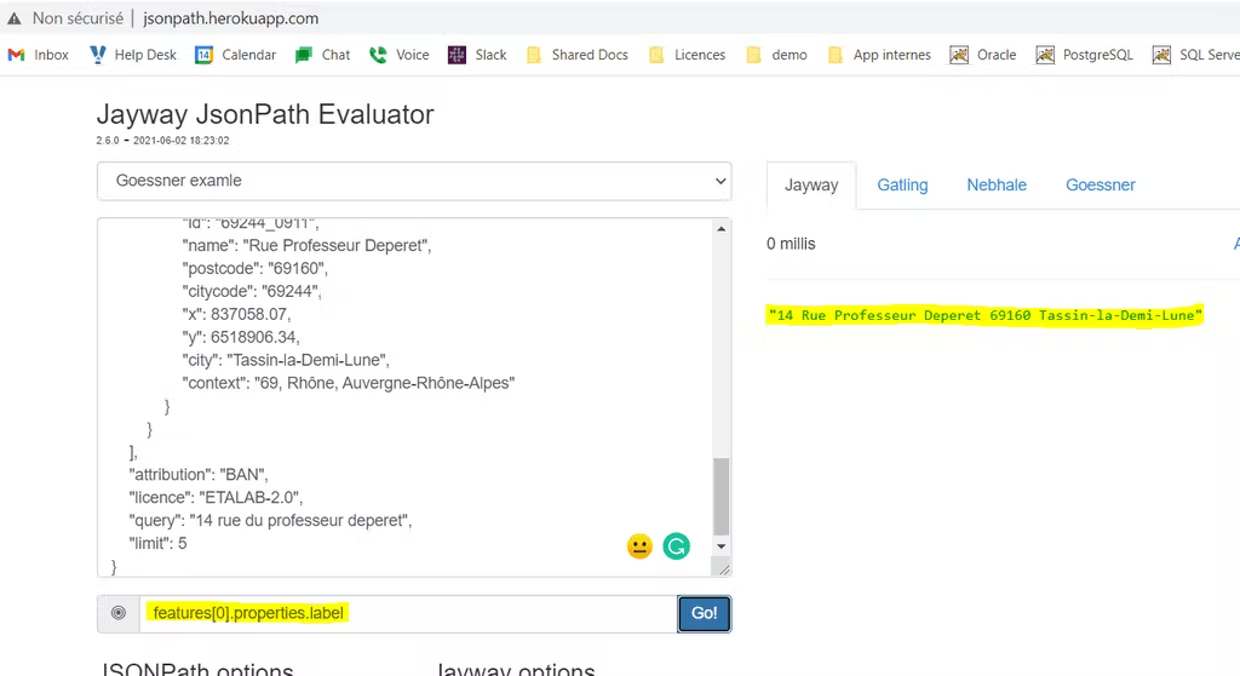Screen dimensions: 1240x676
Task: Click the green Grammarly icon
Action: click(x=677, y=546)
